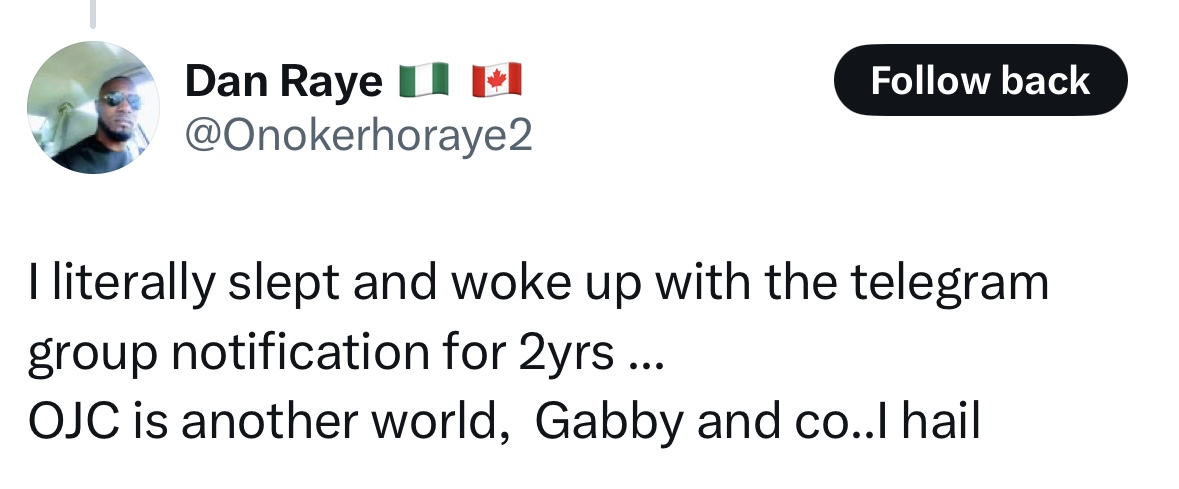Image resolution: width=1179 pixels, height=489 pixels.
Task: Select the @Onokerhoraye2 handle
Action: click(x=359, y=135)
